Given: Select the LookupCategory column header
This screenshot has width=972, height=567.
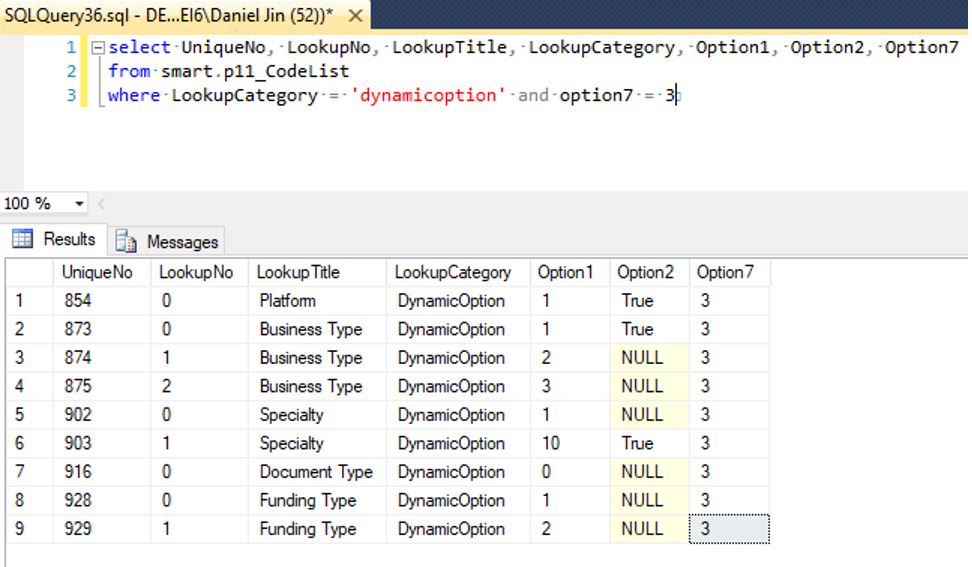Looking at the screenshot, I should click(x=458, y=272).
